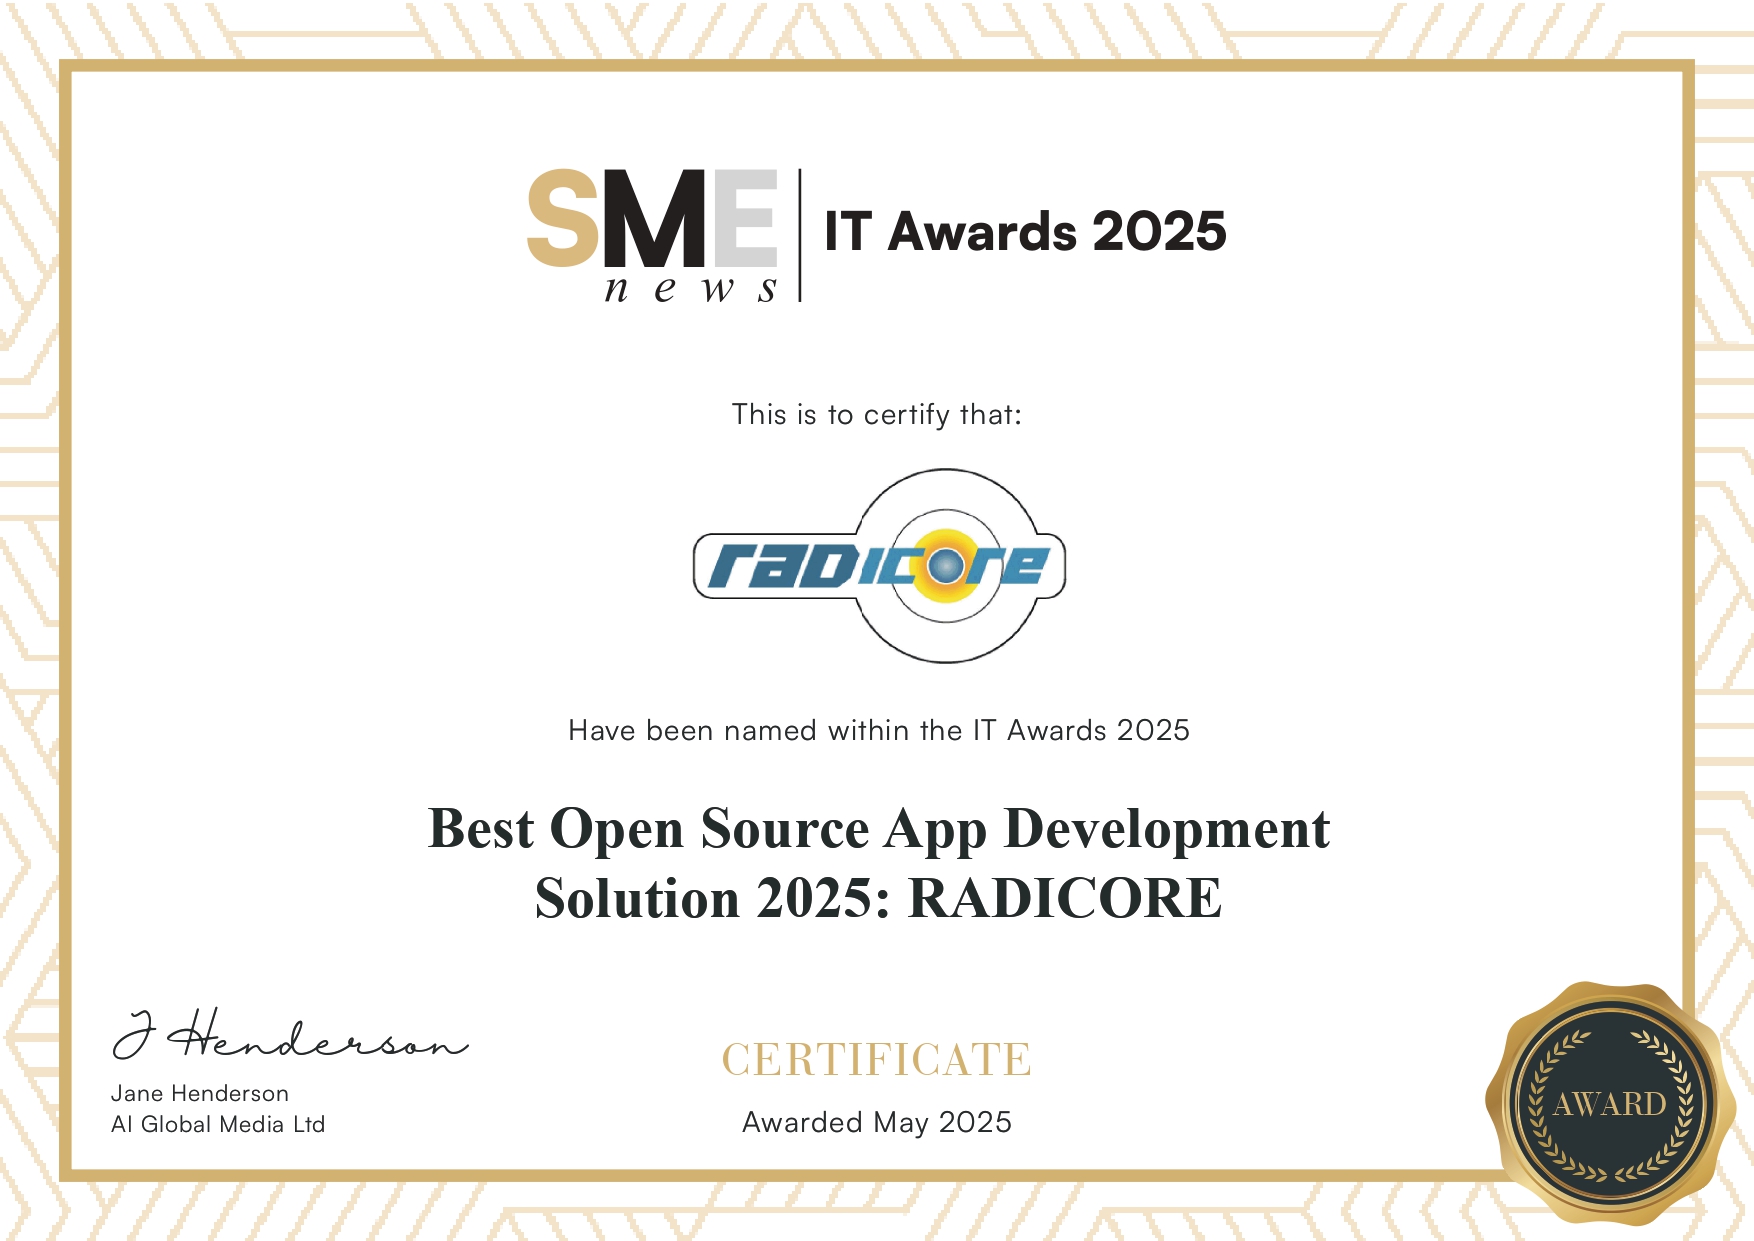Viewport: 1754px width, 1241px height.
Task: Click the 'IT Awards 2025' heading
Action: 1027,228
